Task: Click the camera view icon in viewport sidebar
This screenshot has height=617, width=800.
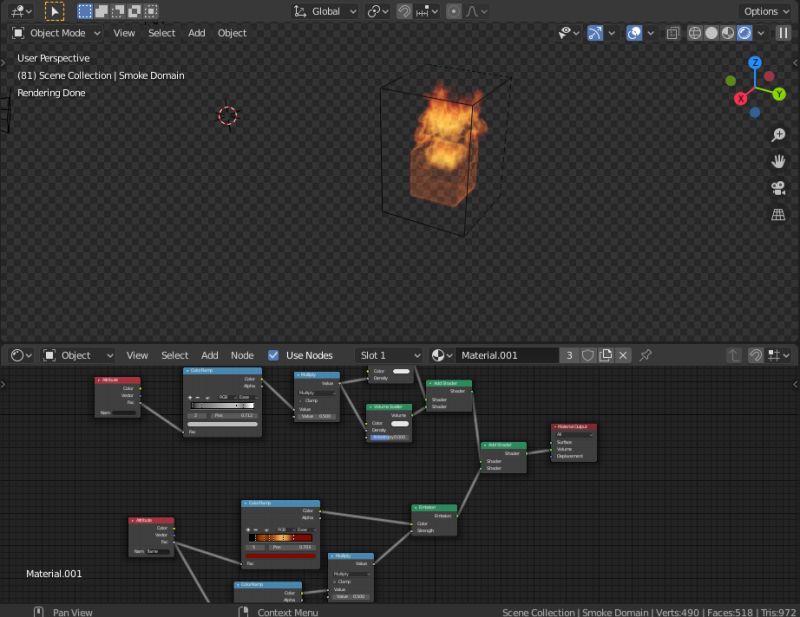Action: tap(779, 188)
